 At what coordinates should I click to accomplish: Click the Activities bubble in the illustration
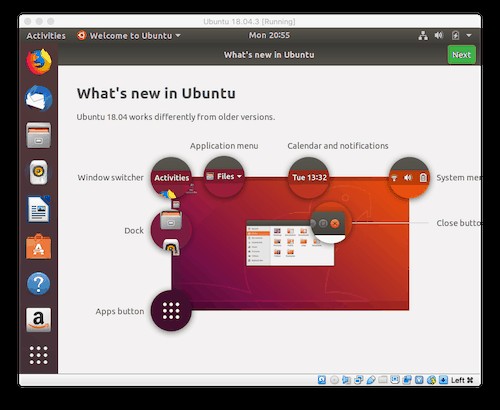(x=171, y=178)
